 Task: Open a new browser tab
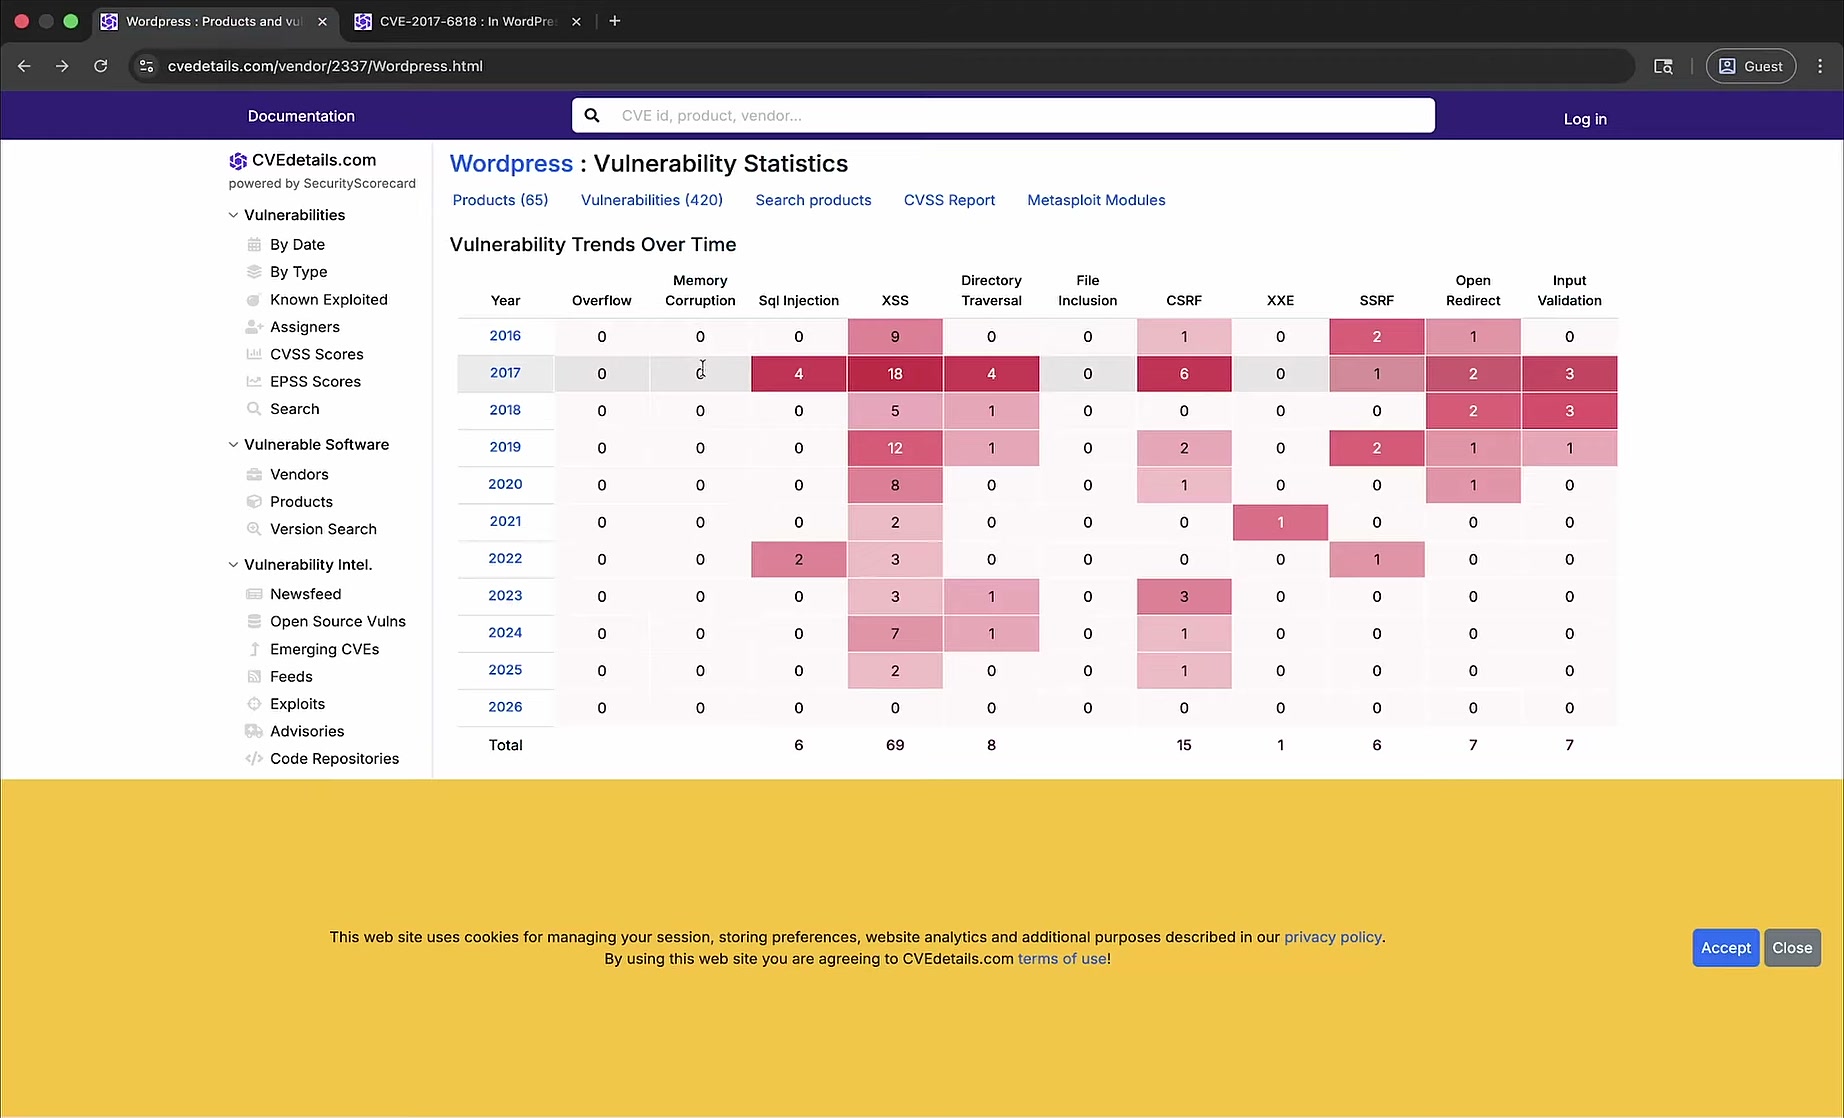pos(615,21)
